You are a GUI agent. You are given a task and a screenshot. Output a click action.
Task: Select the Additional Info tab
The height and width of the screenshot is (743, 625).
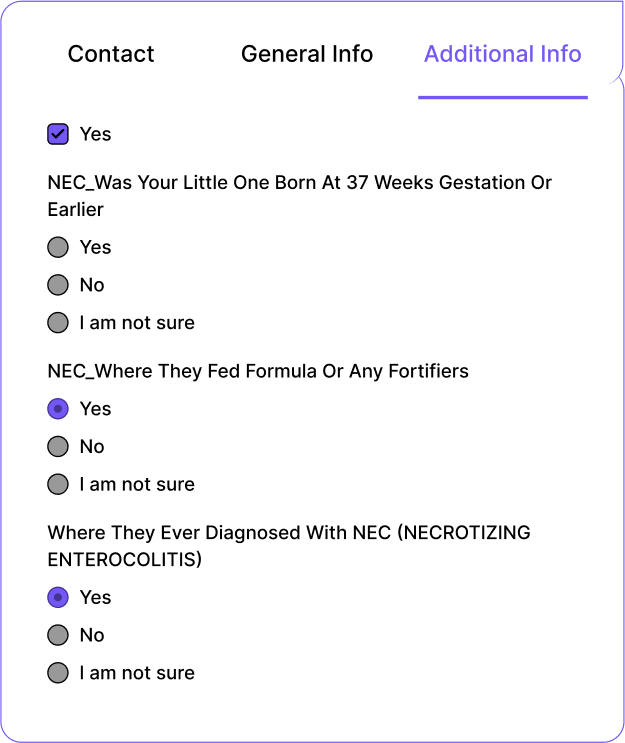click(x=502, y=54)
